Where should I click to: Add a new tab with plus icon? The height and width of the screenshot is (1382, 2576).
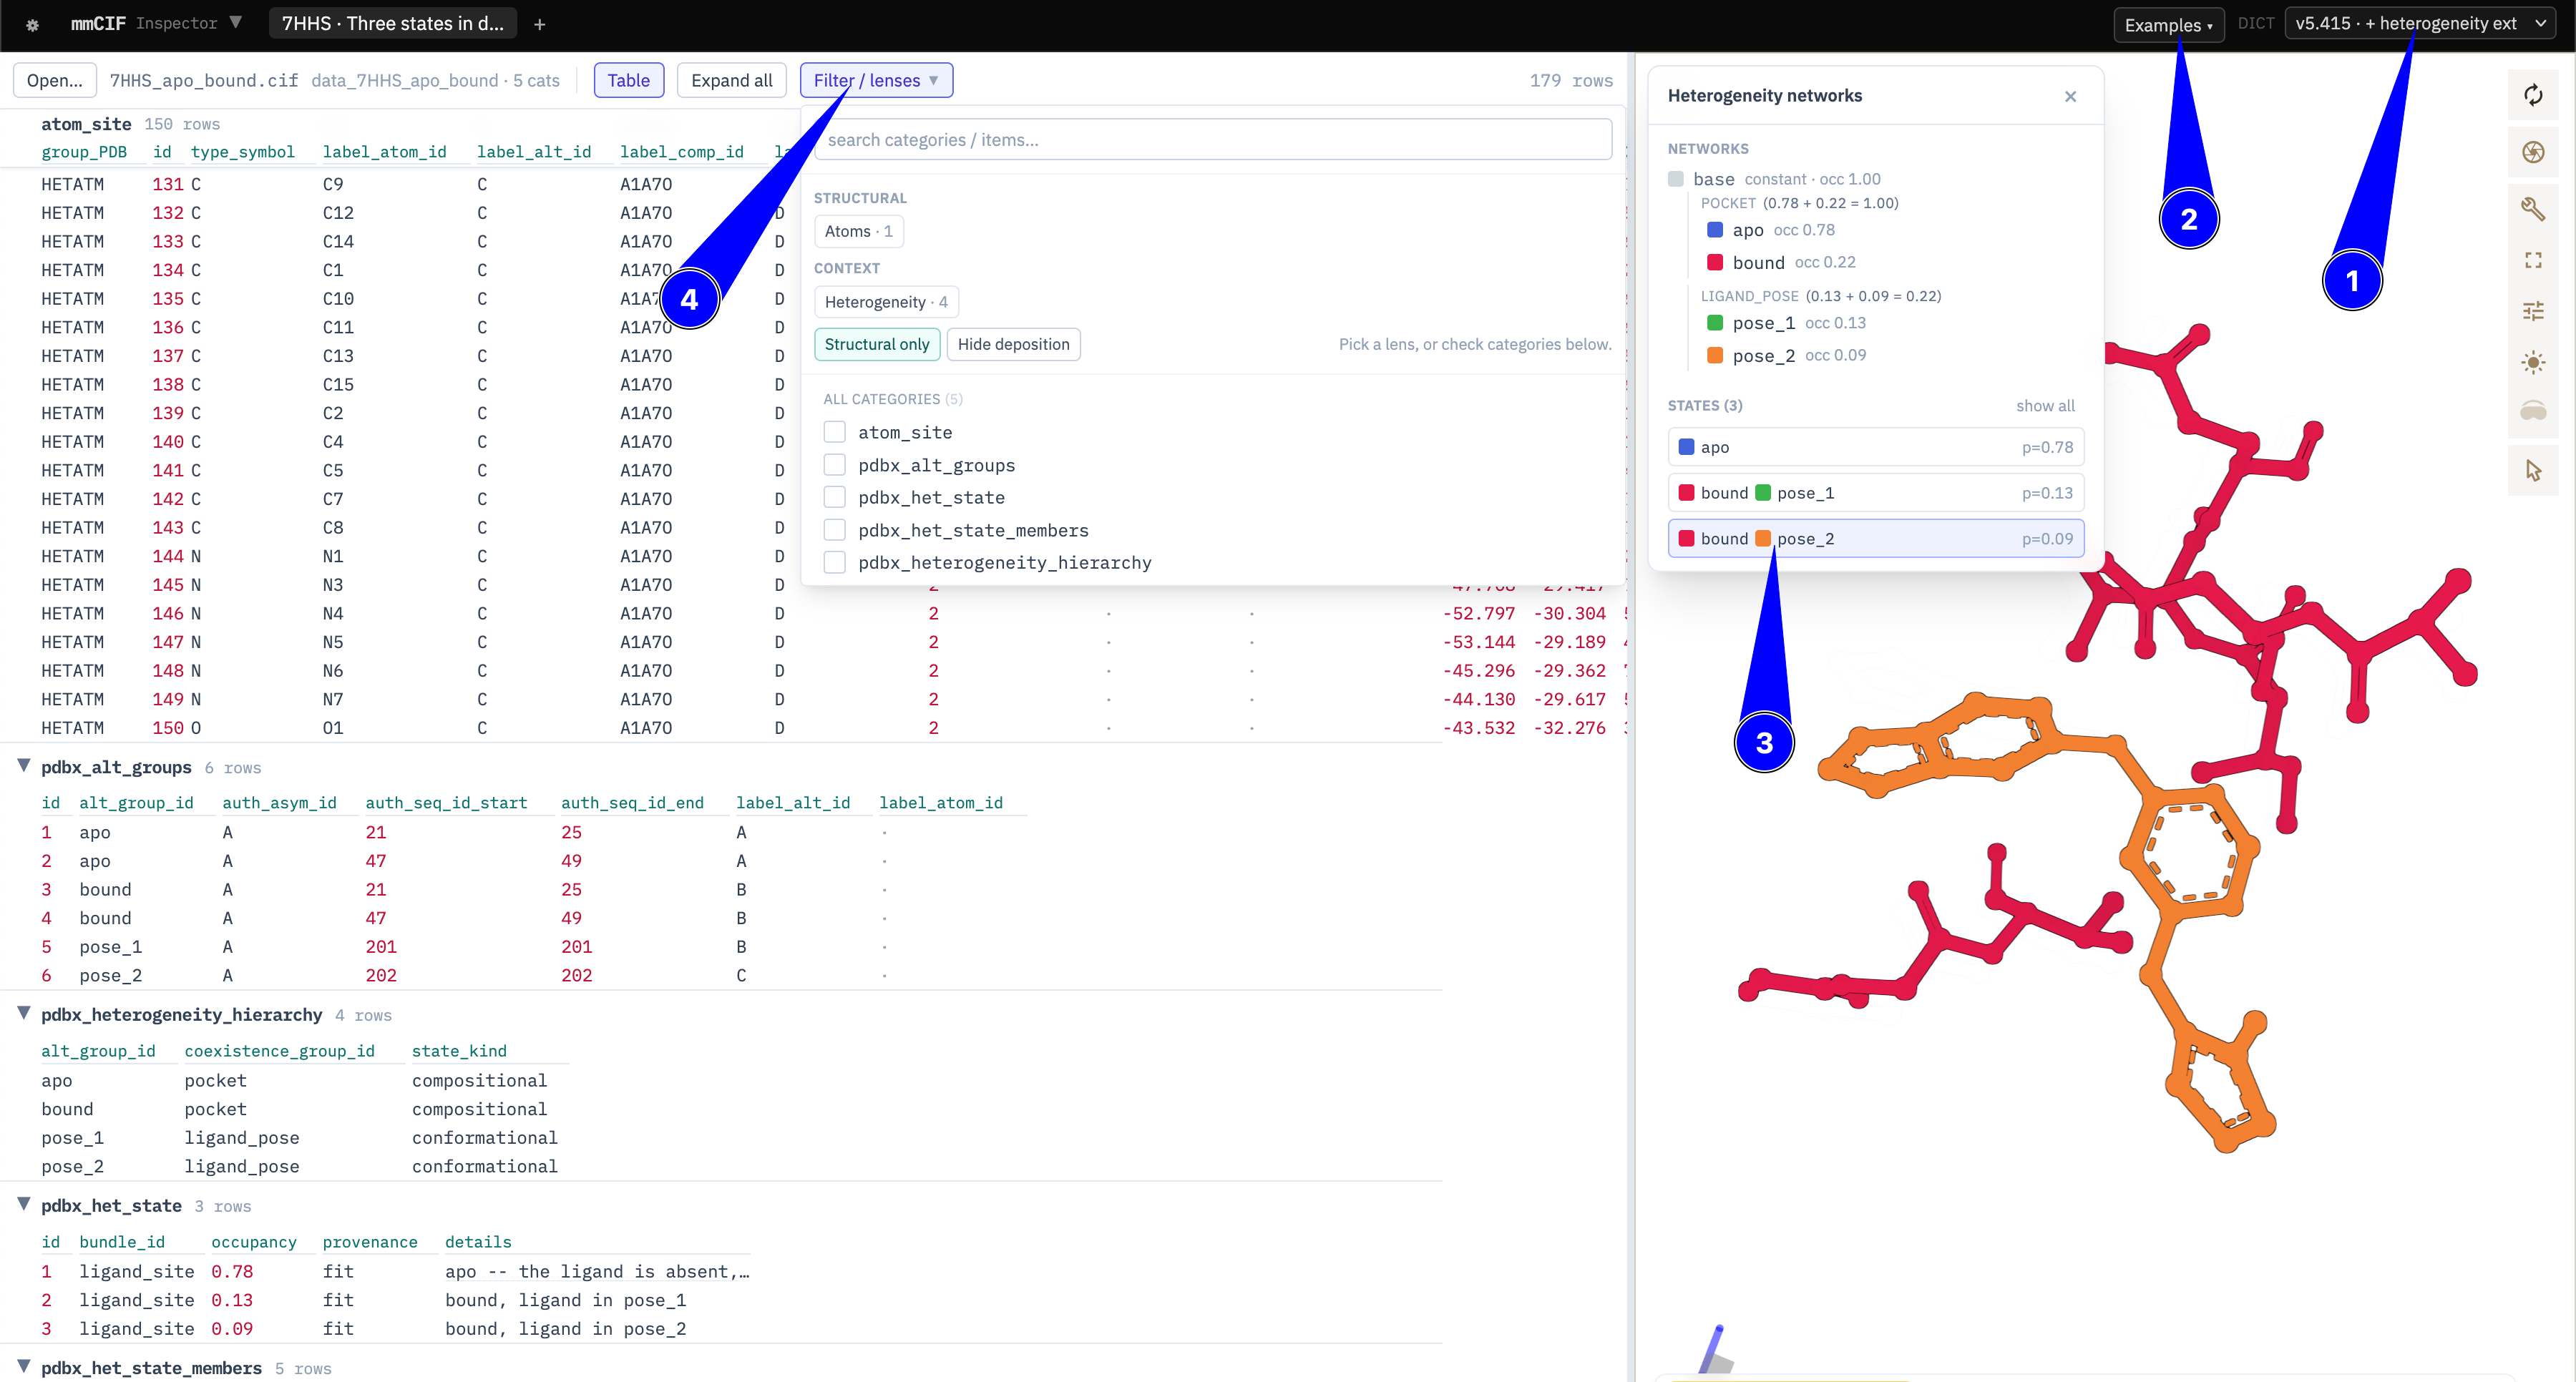[539, 24]
